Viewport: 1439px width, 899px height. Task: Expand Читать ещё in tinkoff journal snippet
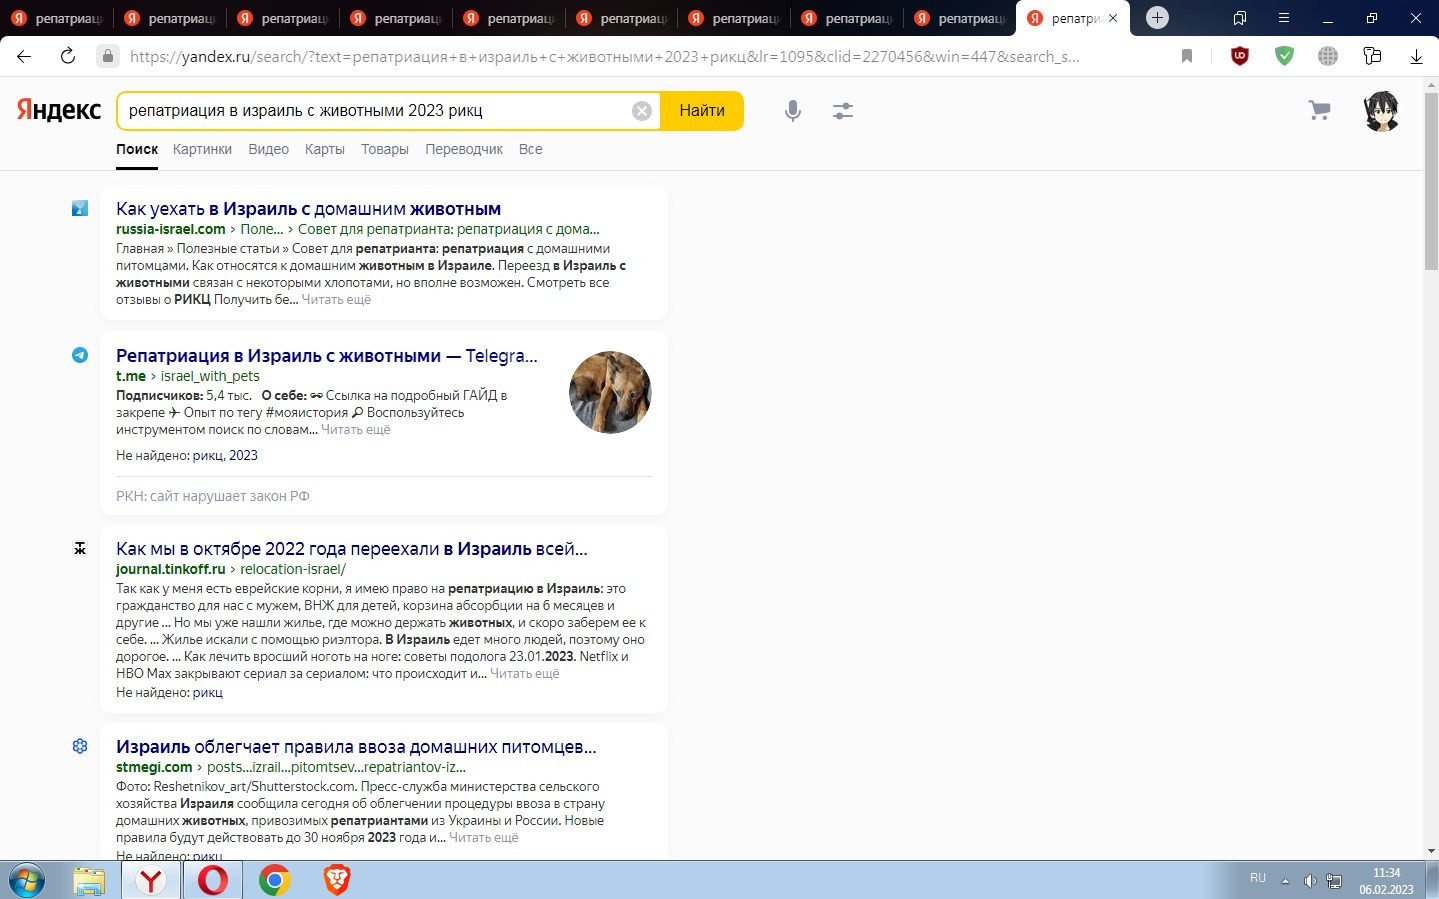click(525, 673)
